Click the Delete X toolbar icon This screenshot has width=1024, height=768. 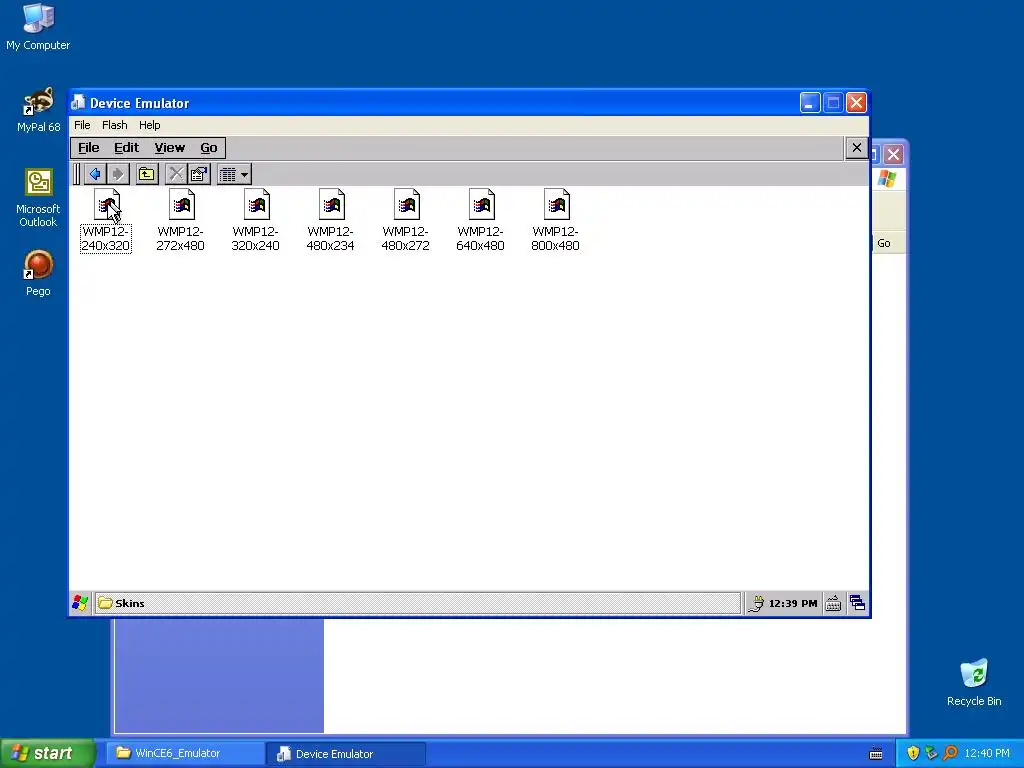pos(176,174)
